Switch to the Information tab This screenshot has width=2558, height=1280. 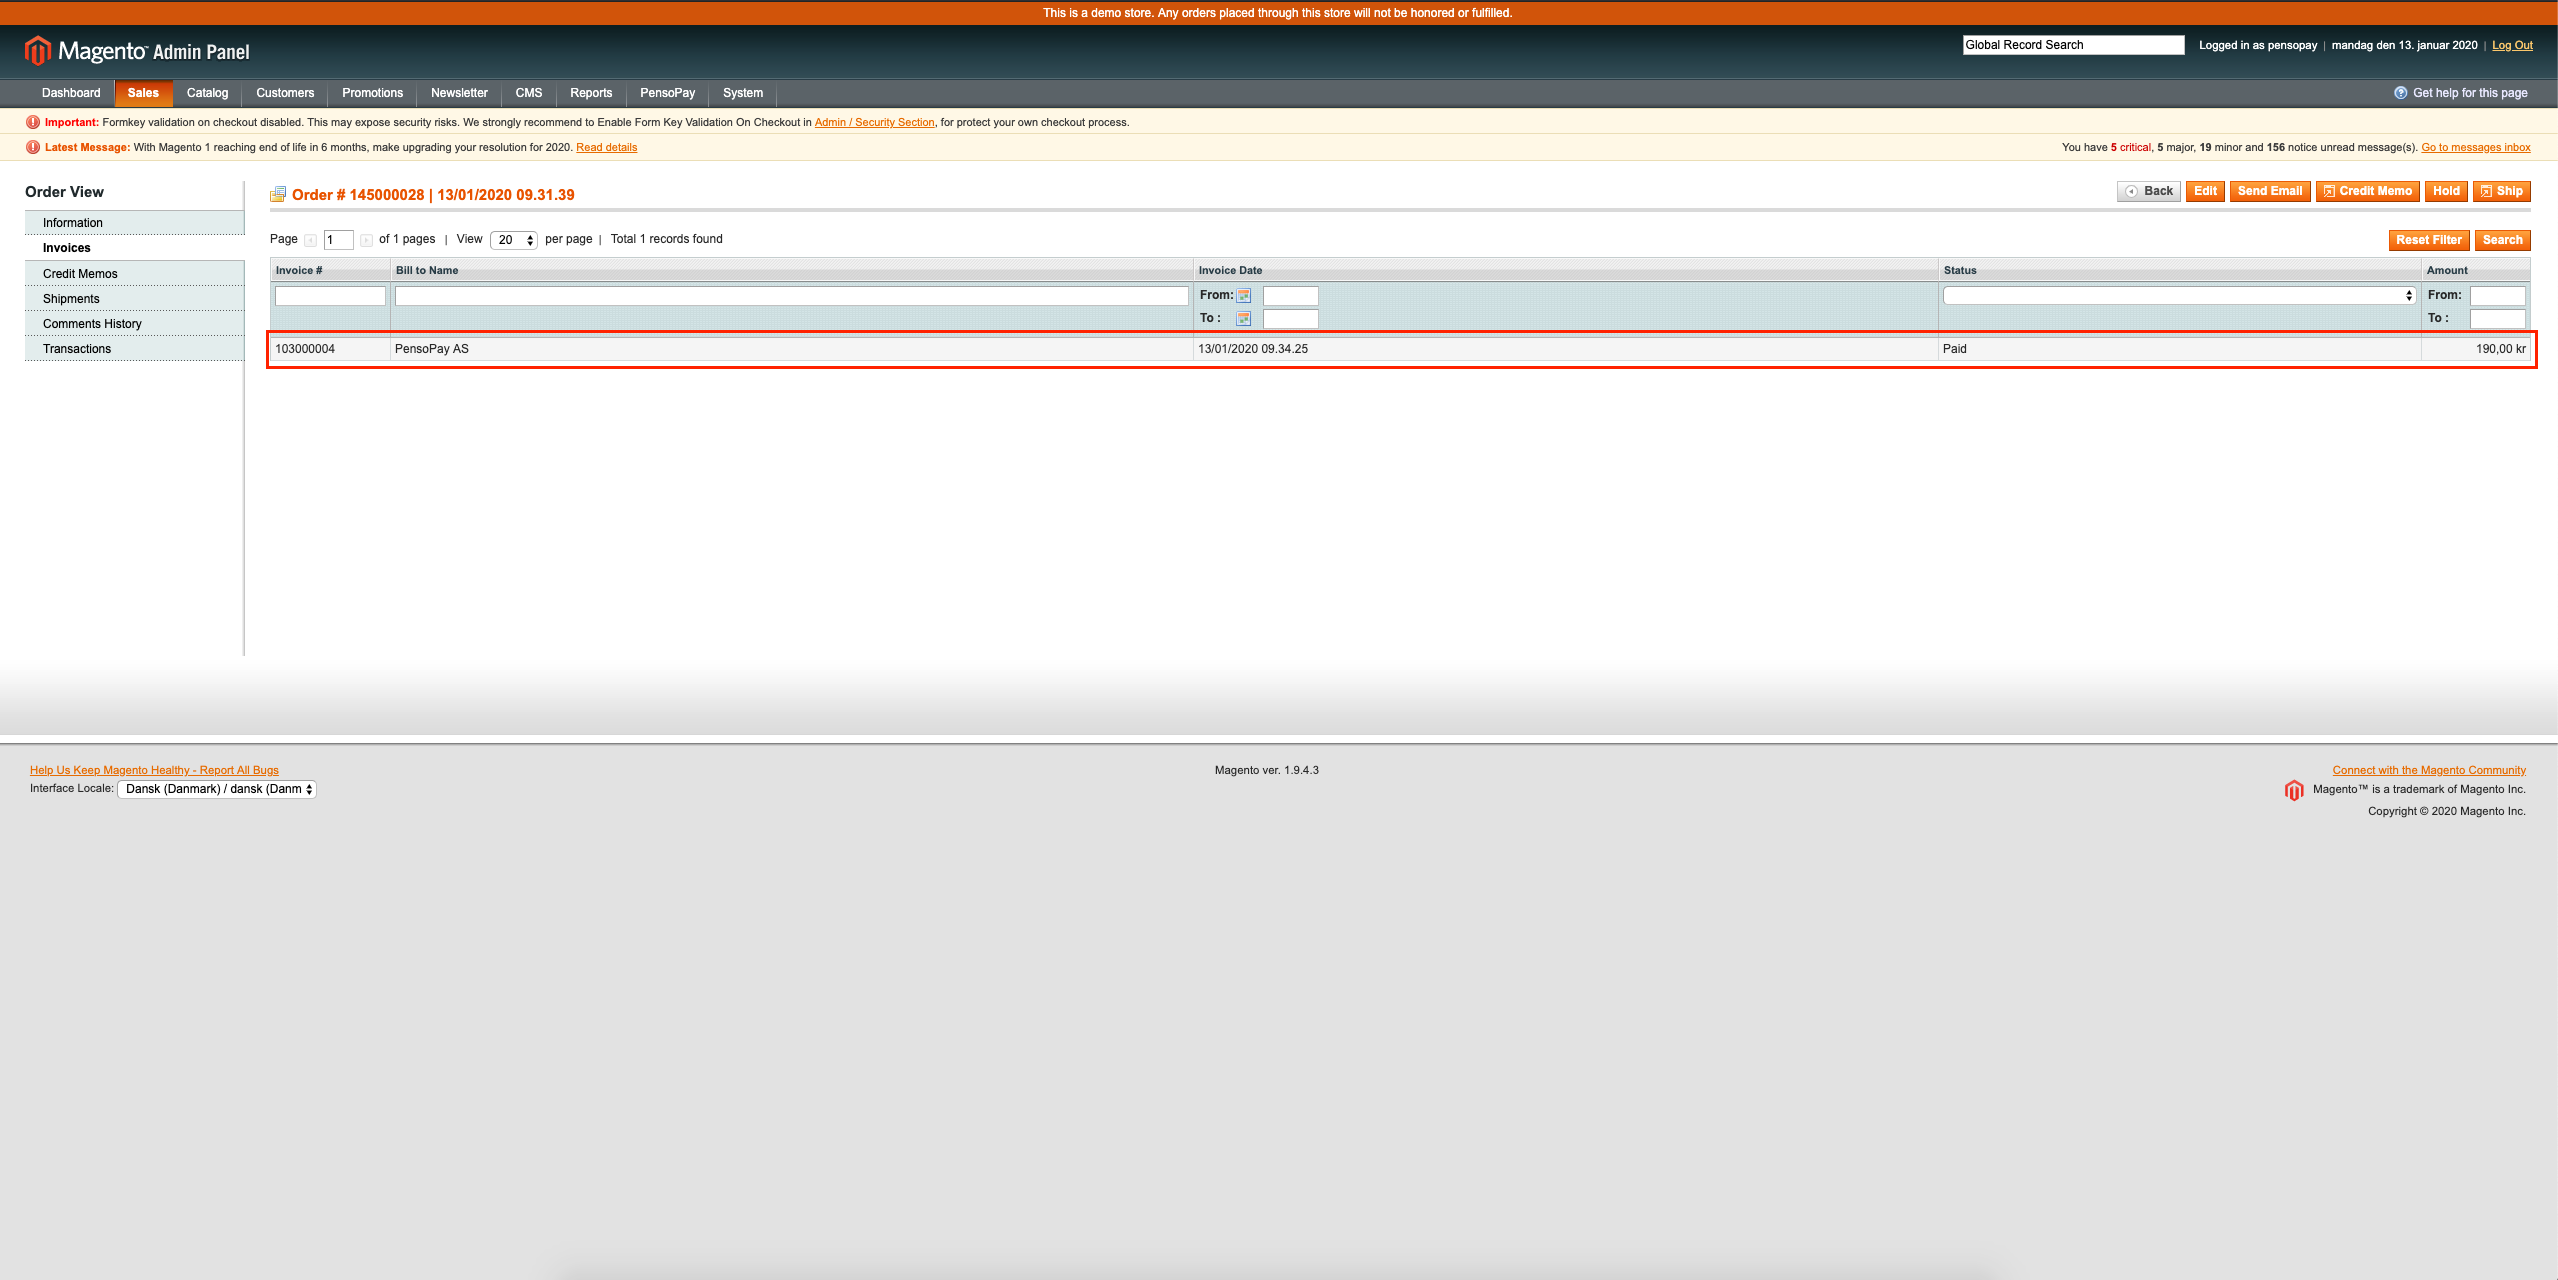click(134, 223)
